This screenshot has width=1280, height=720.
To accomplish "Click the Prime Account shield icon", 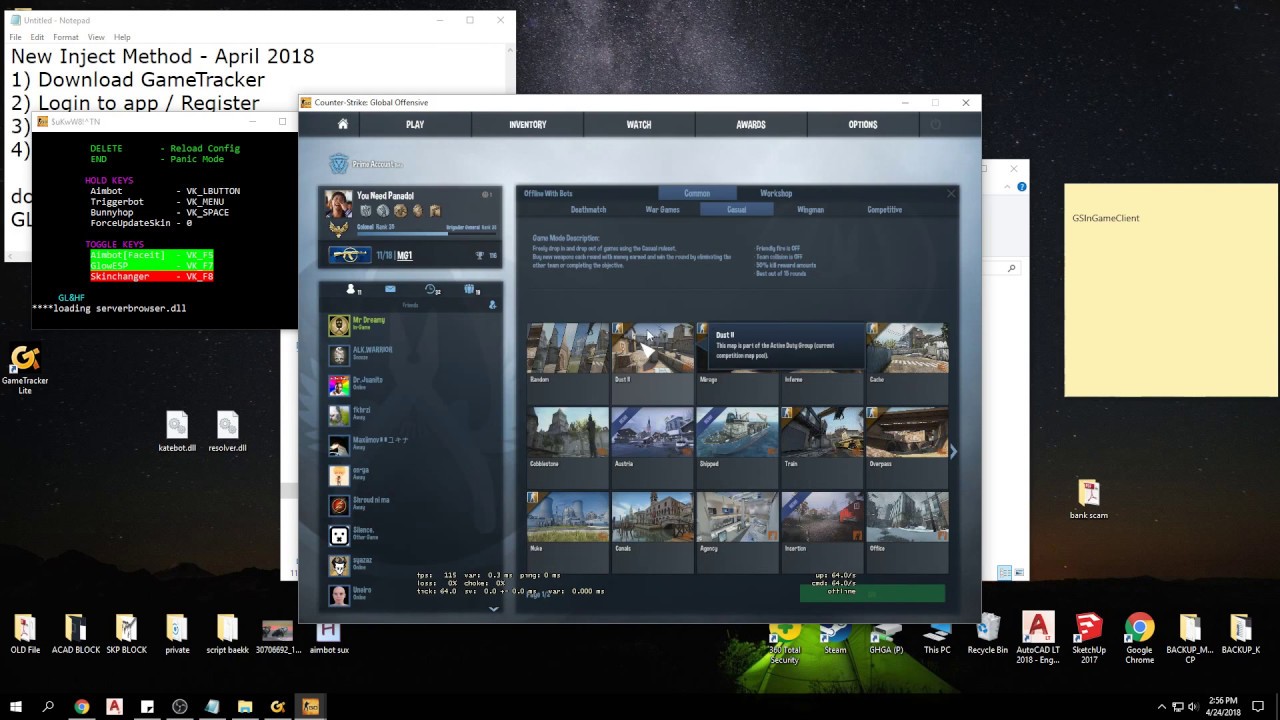I will click(339, 164).
